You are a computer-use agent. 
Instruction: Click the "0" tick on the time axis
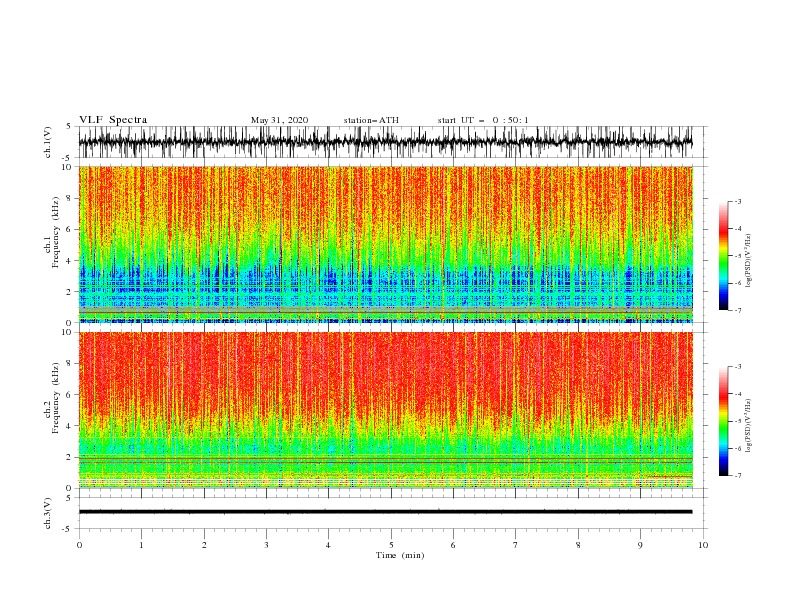pos(79,545)
